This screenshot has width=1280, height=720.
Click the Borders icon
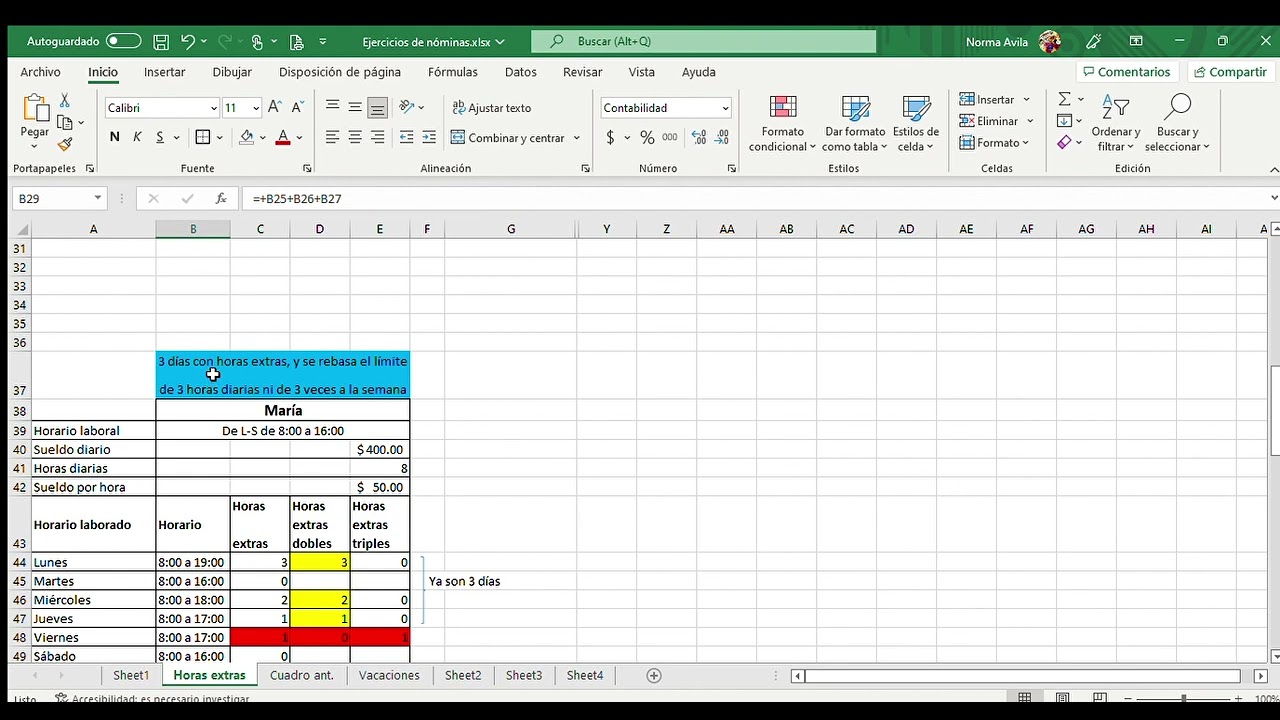[x=203, y=138]
